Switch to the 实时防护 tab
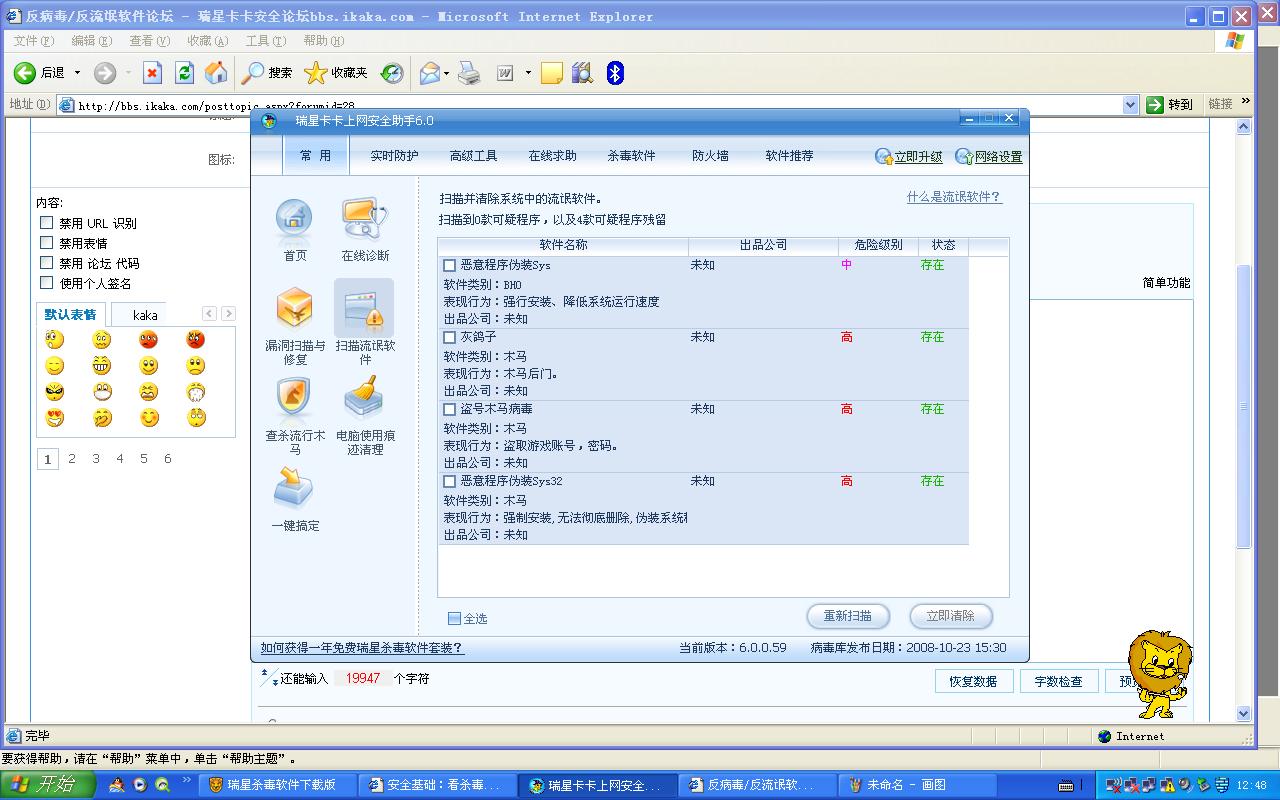The image size is (1280, 800). [x=394, y=156]
